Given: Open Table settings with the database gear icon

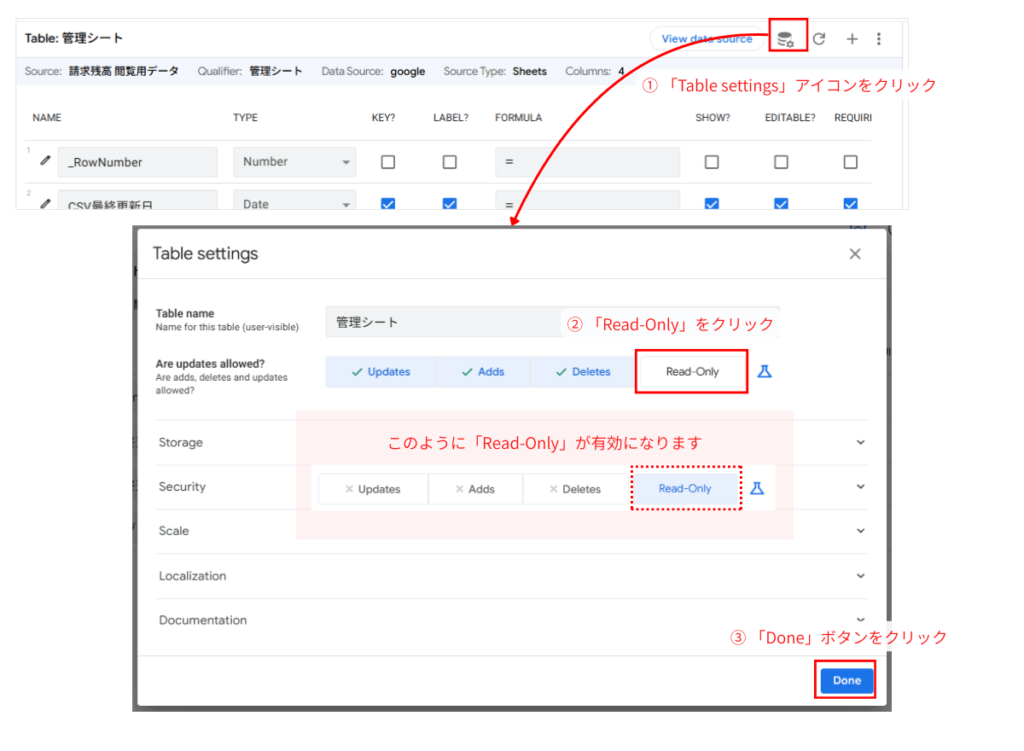Looking at the screenshot, I should (786, 36).
